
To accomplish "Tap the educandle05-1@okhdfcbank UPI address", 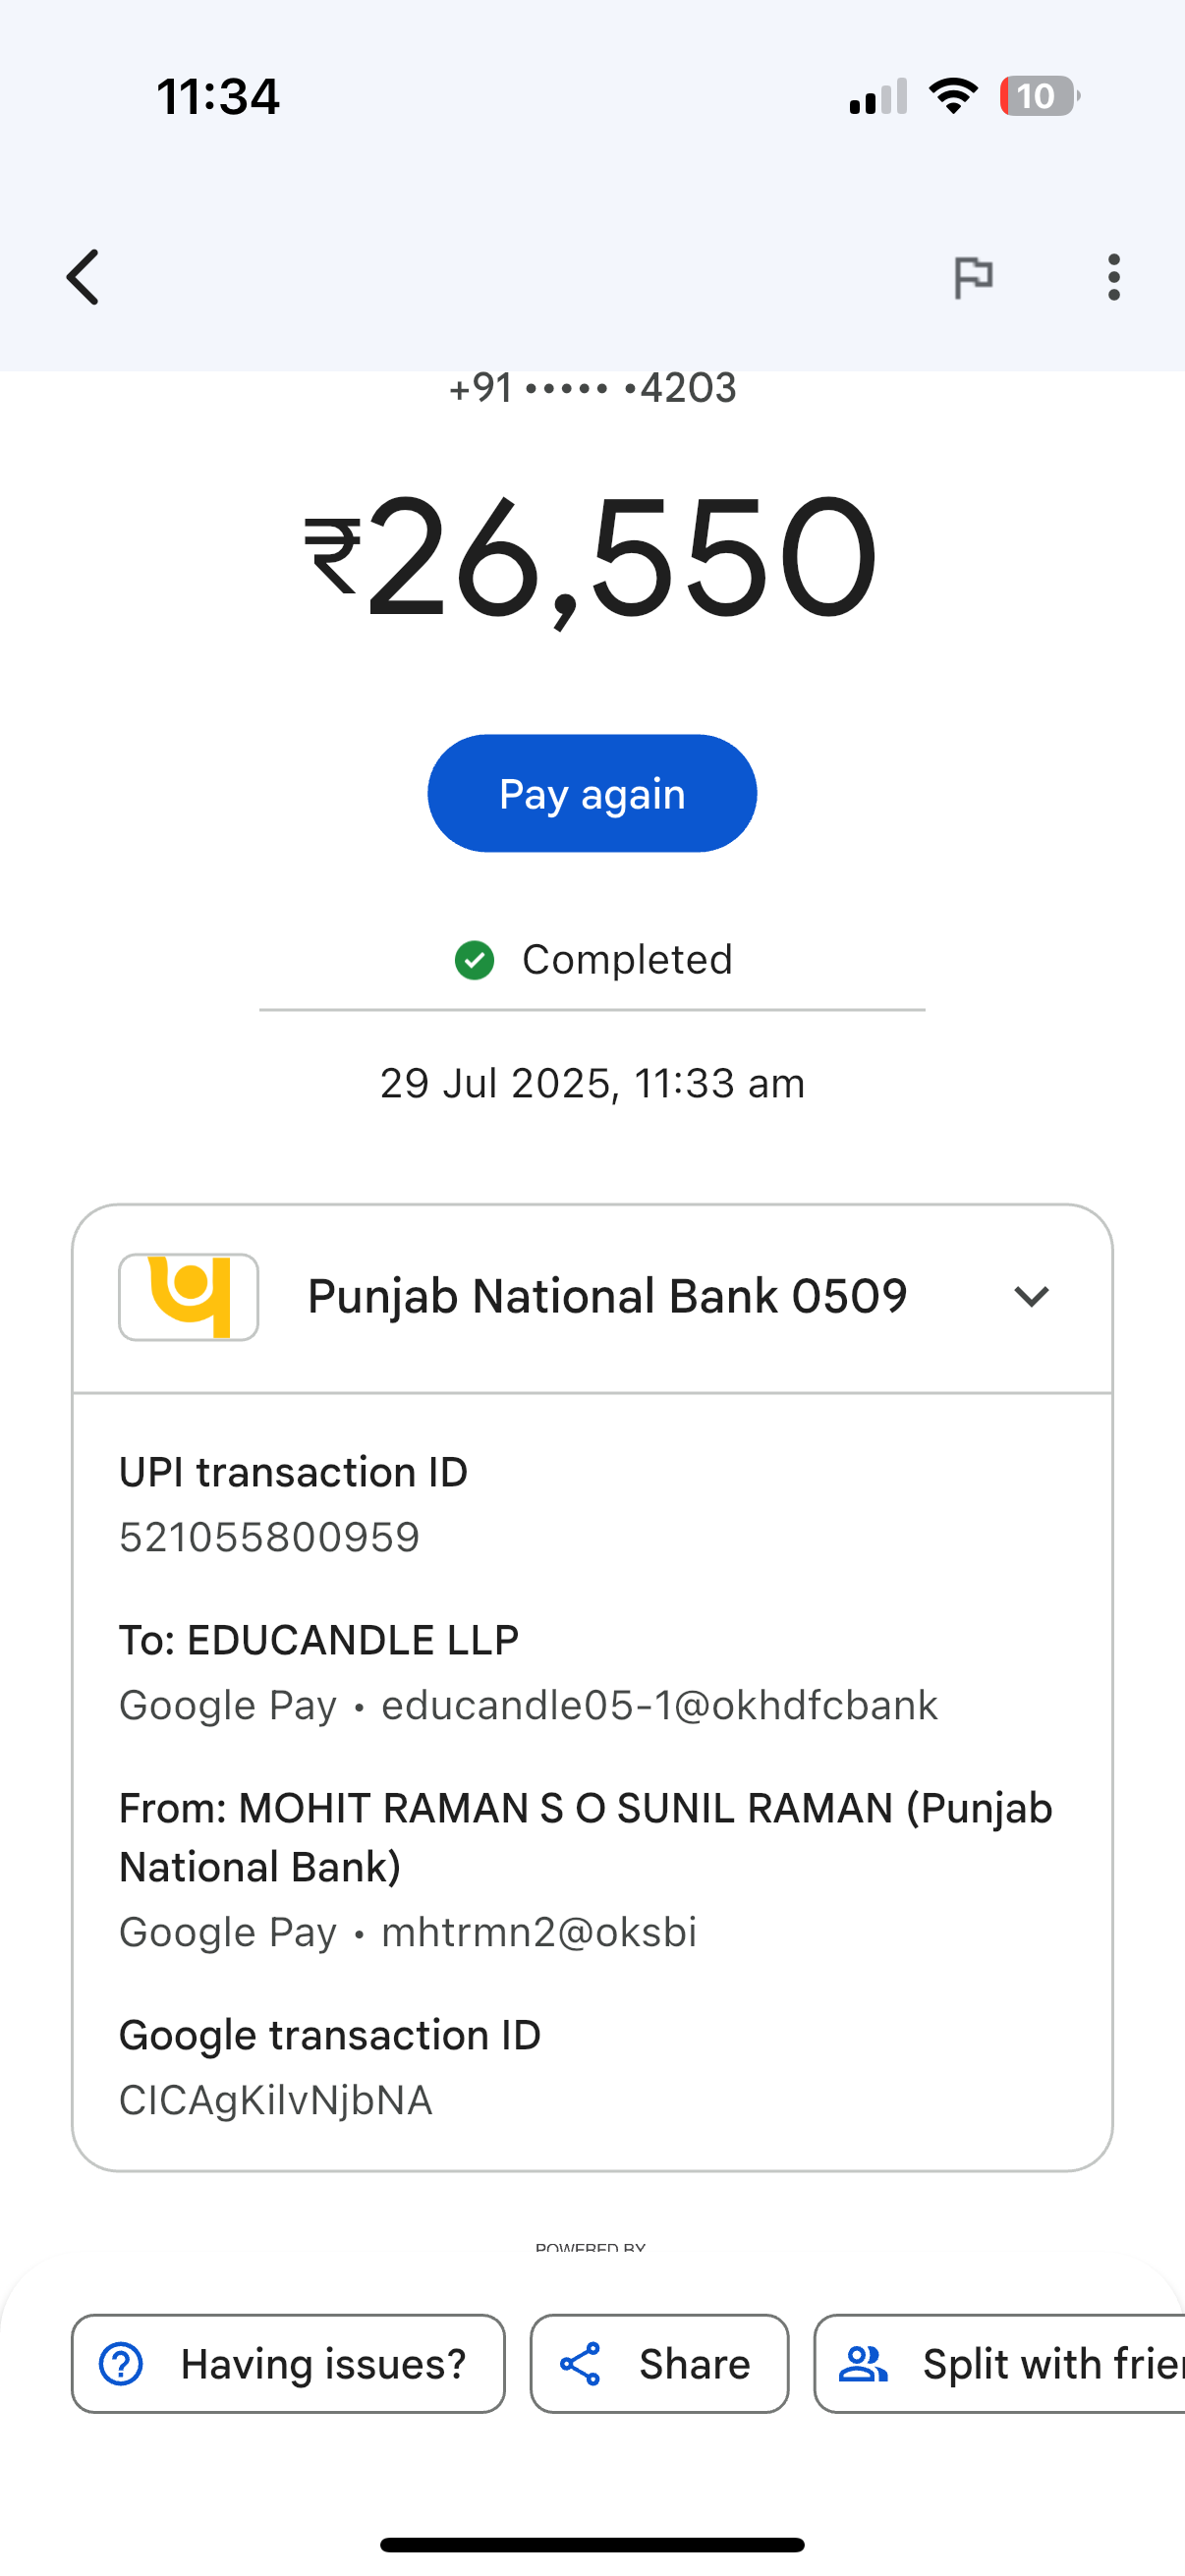I will click(659, 1705).
